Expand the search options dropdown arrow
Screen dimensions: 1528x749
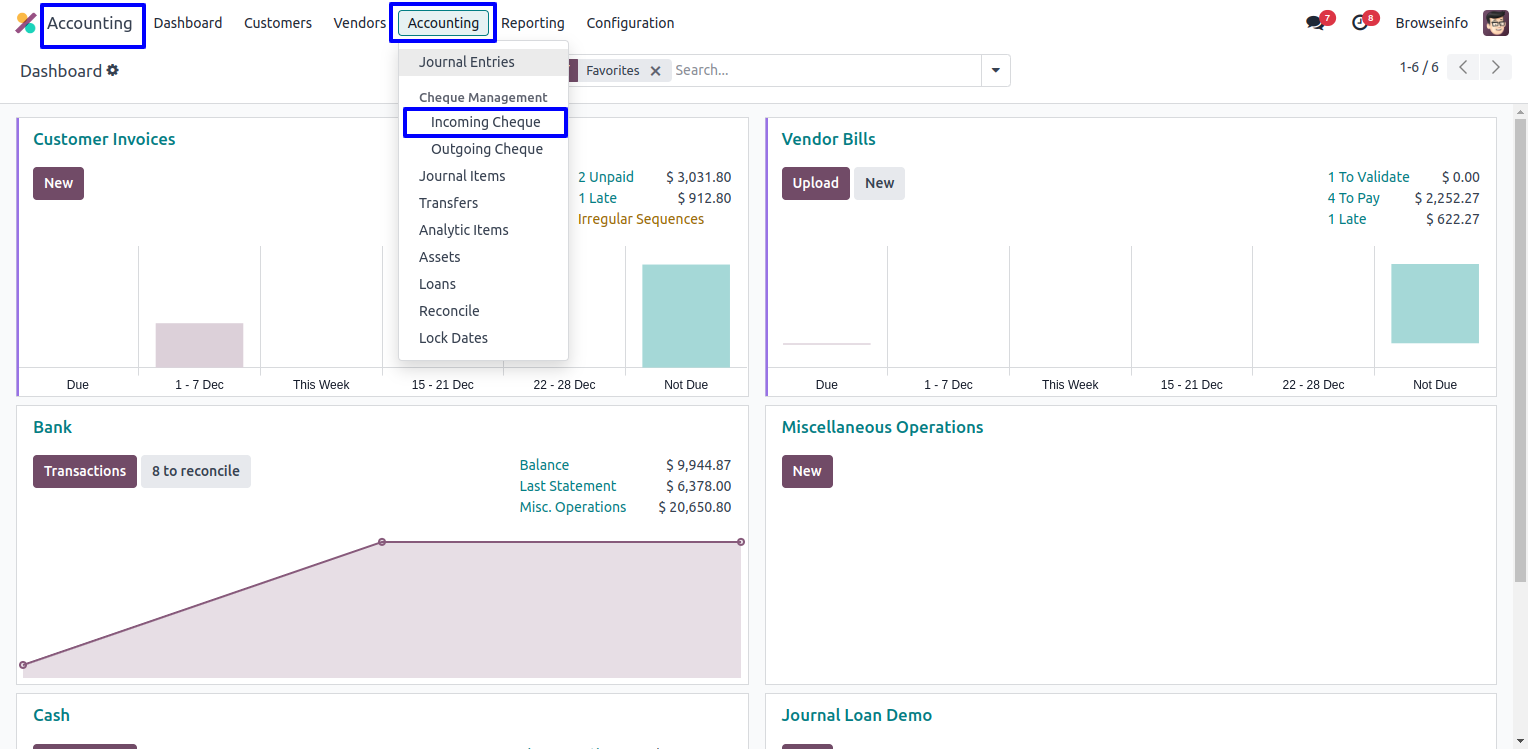995,71
